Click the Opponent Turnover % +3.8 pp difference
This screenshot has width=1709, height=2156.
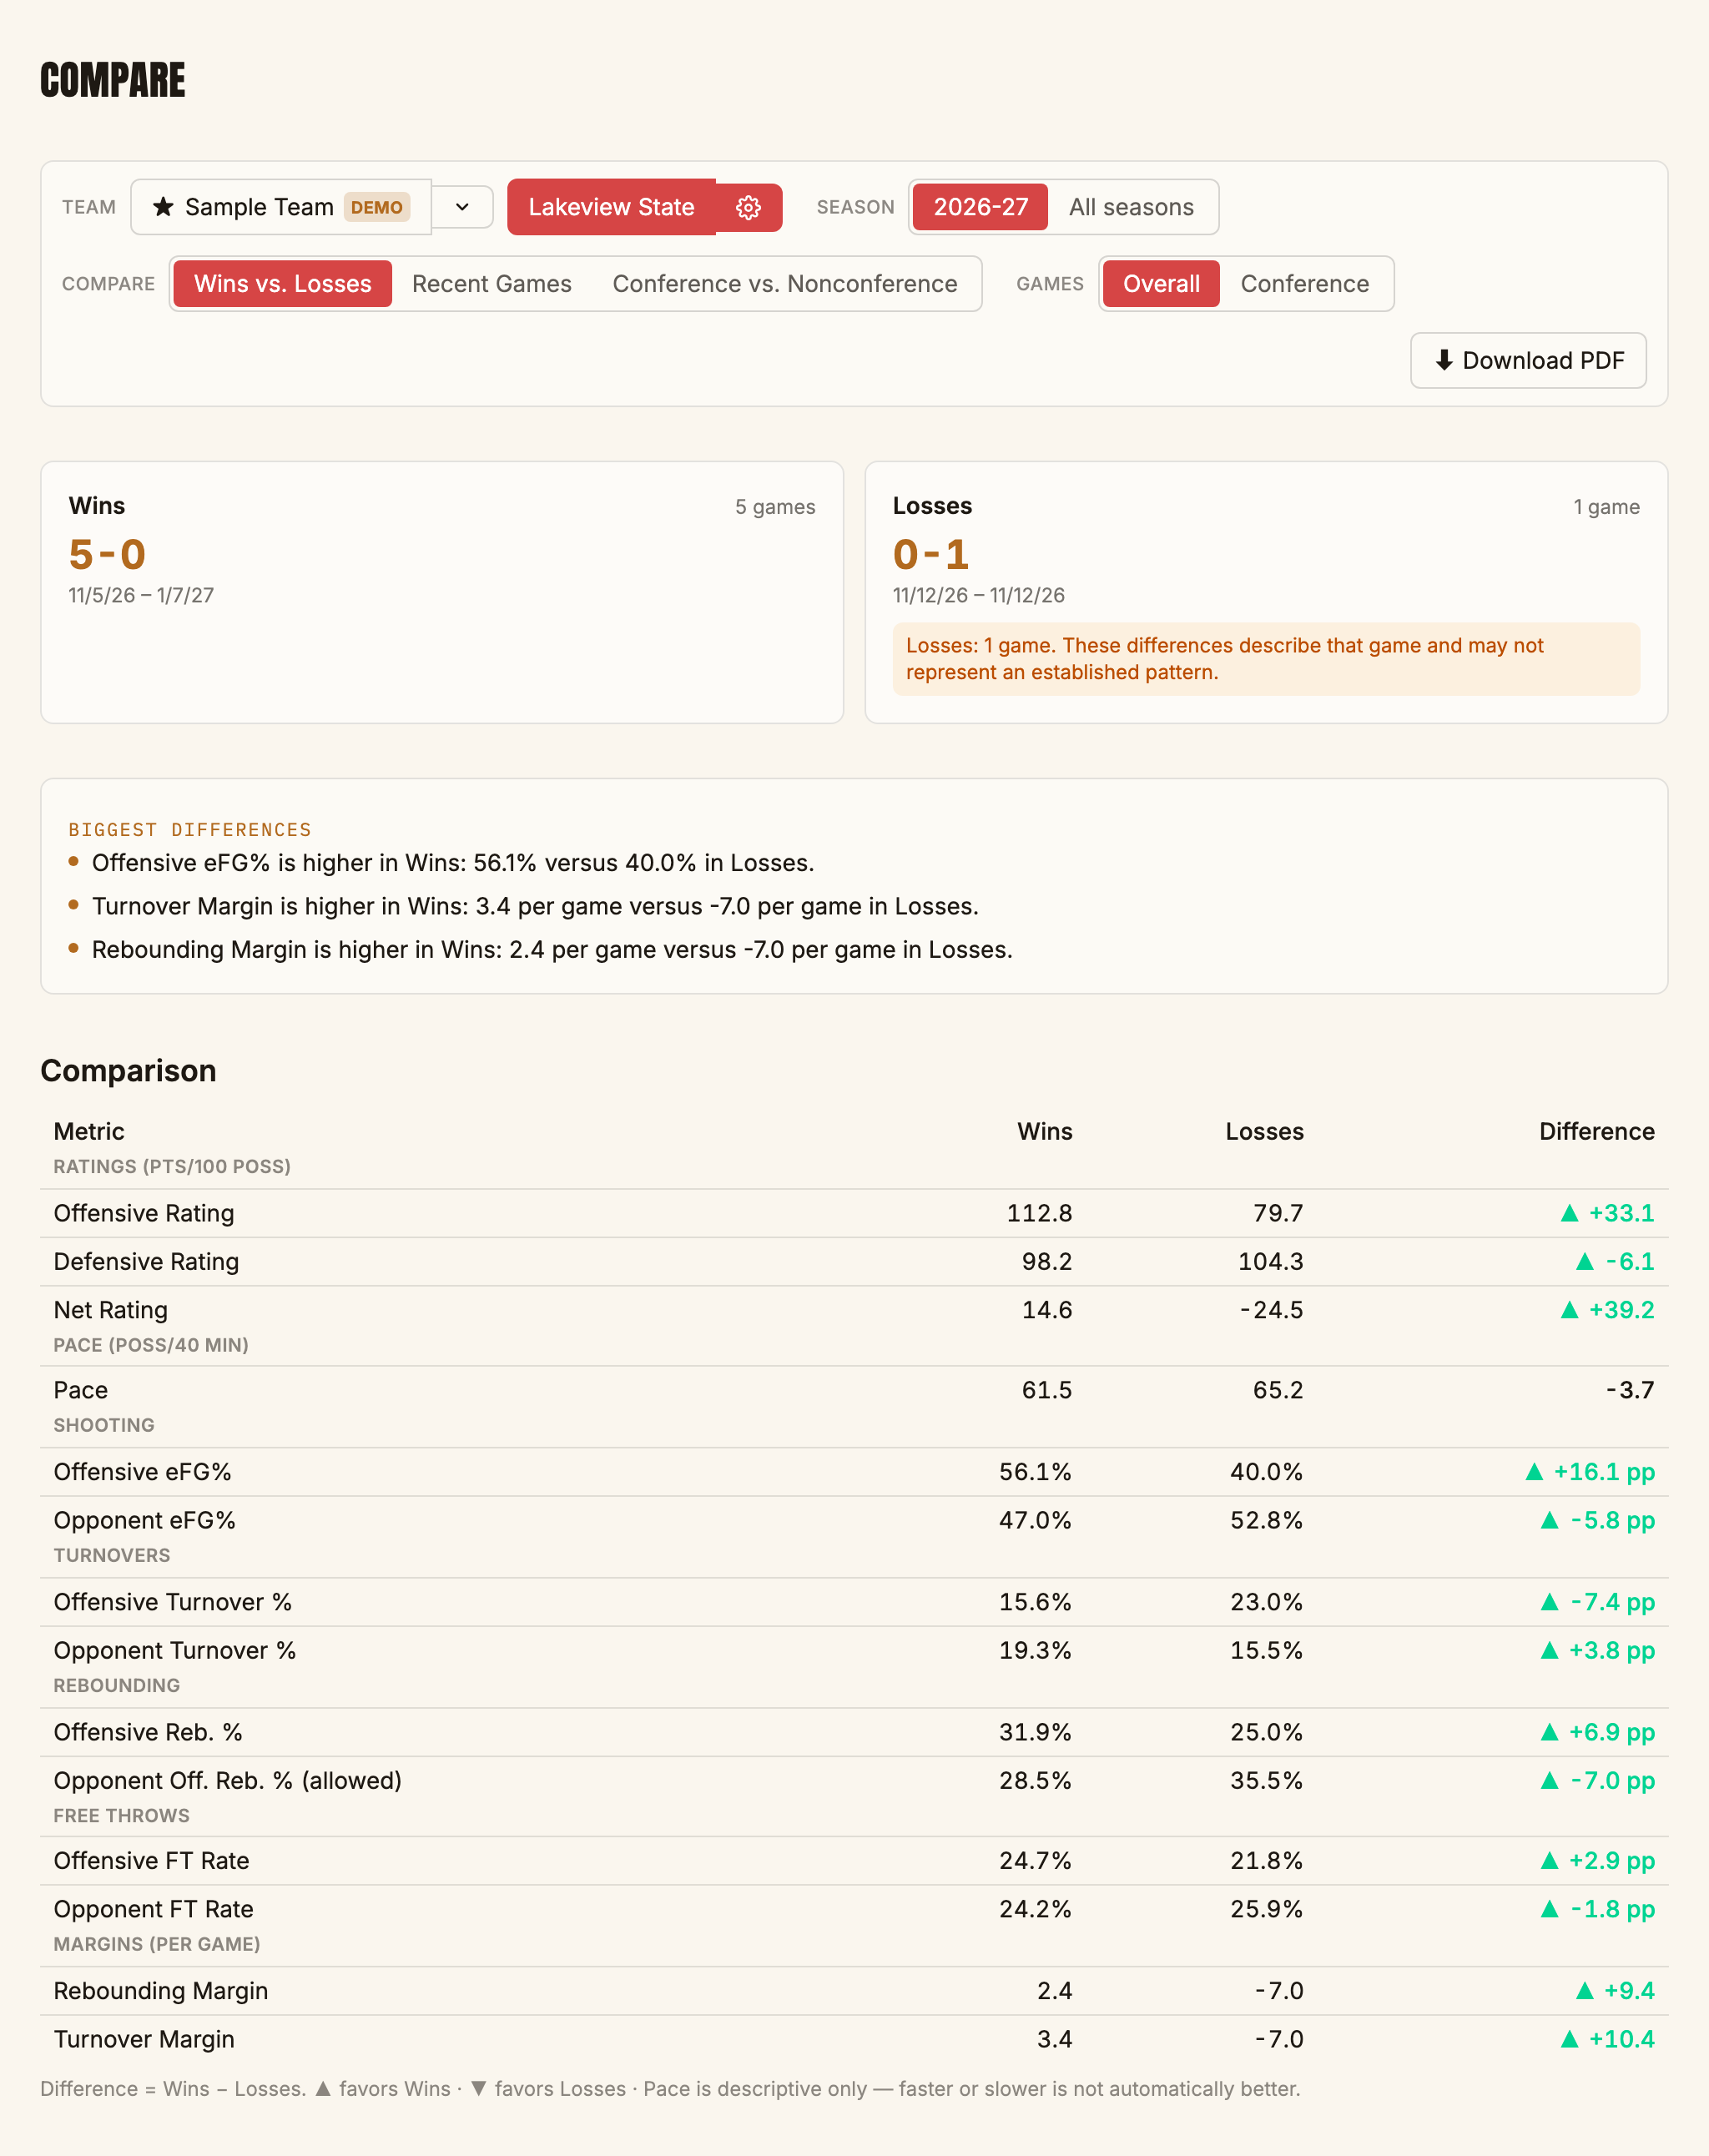[1597, 1651]
